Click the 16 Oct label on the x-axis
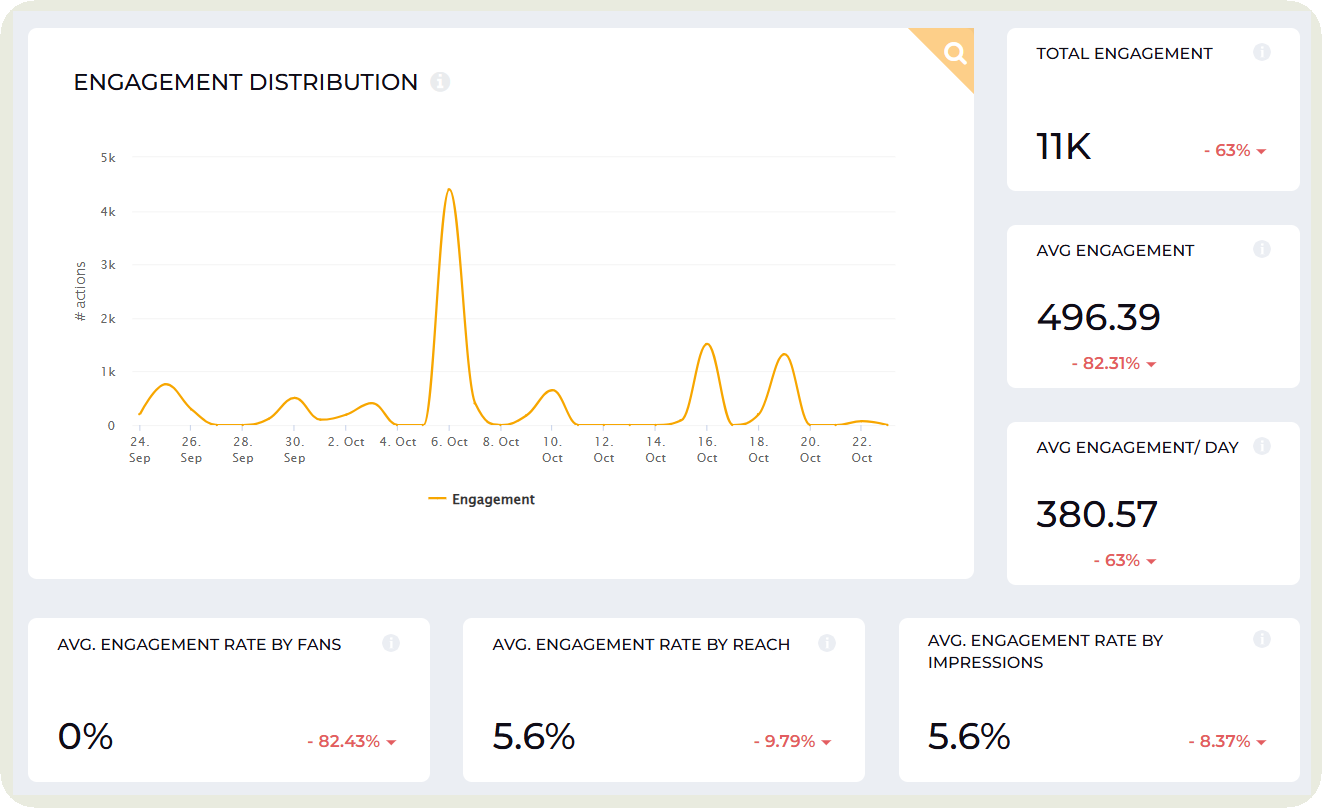The height and width of the screenshot is (808, 1322). [706, 449]
